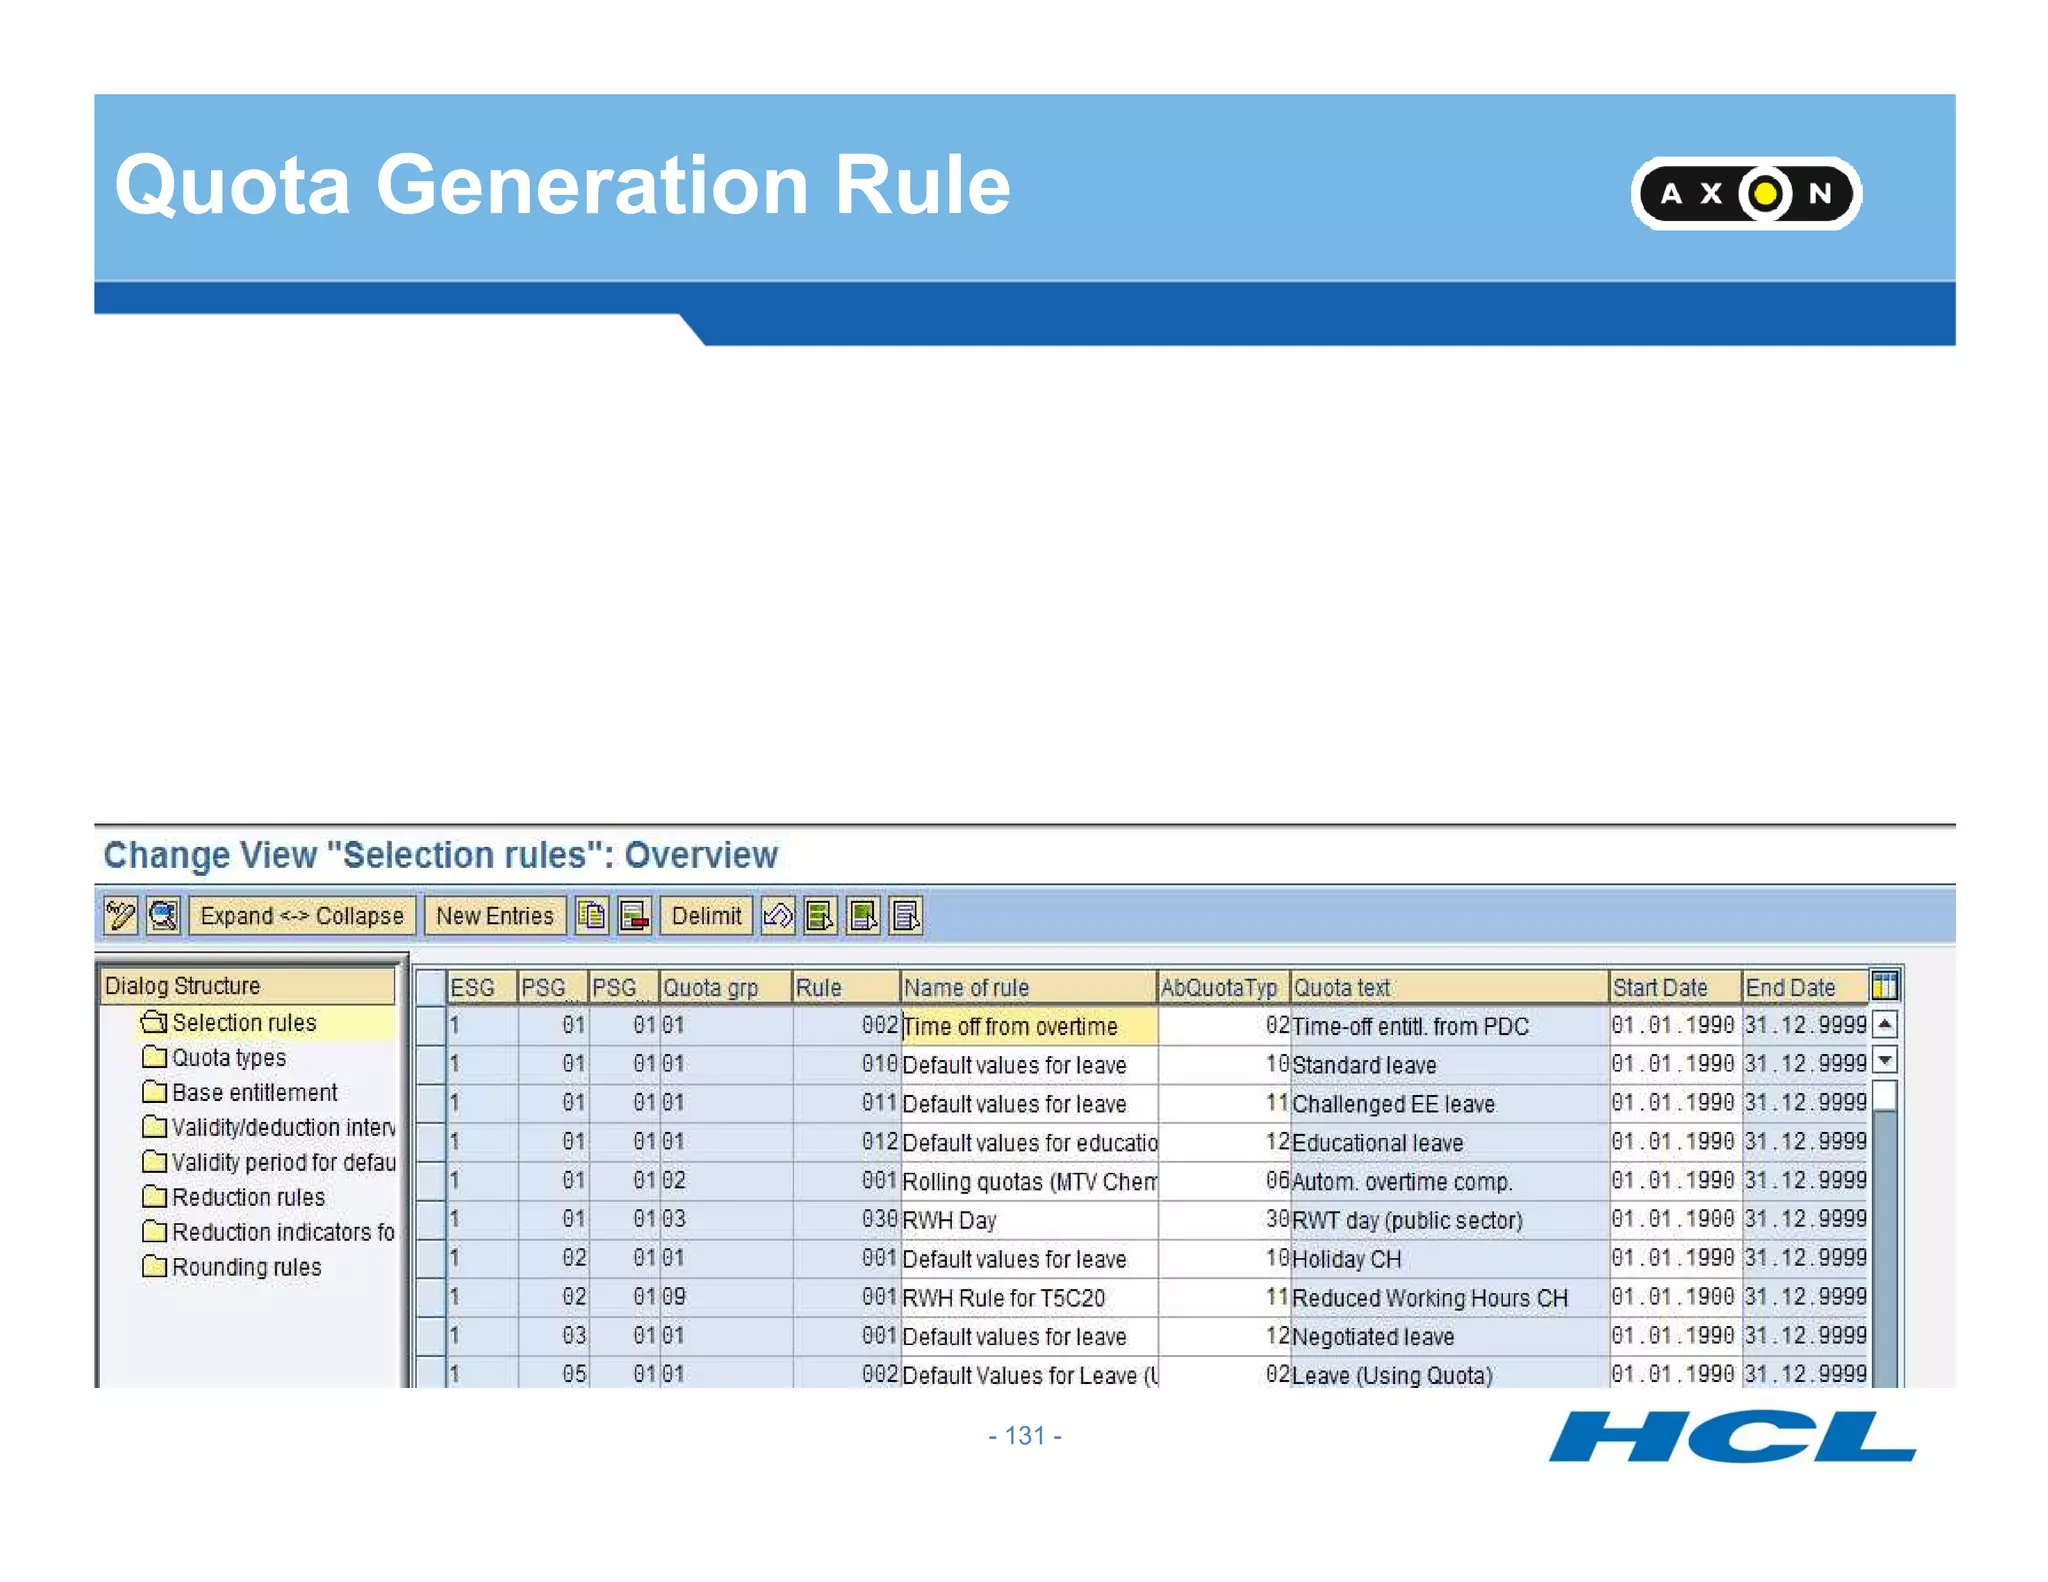Select the row for Negotiated leave

coord(430,1336)
